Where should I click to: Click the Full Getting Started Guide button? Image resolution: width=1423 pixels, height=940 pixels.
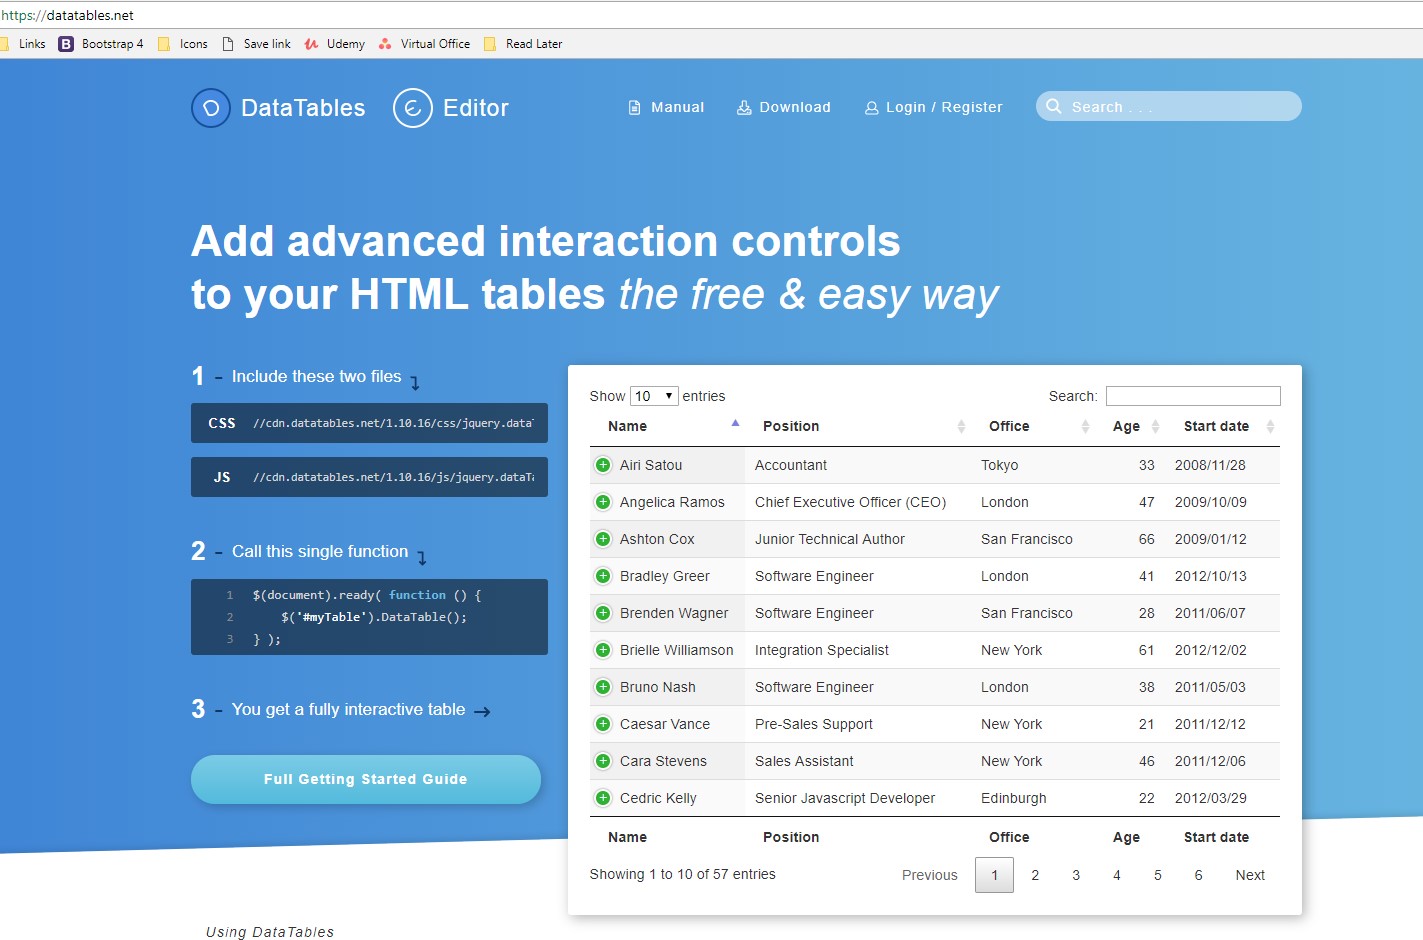pos(366,779)
